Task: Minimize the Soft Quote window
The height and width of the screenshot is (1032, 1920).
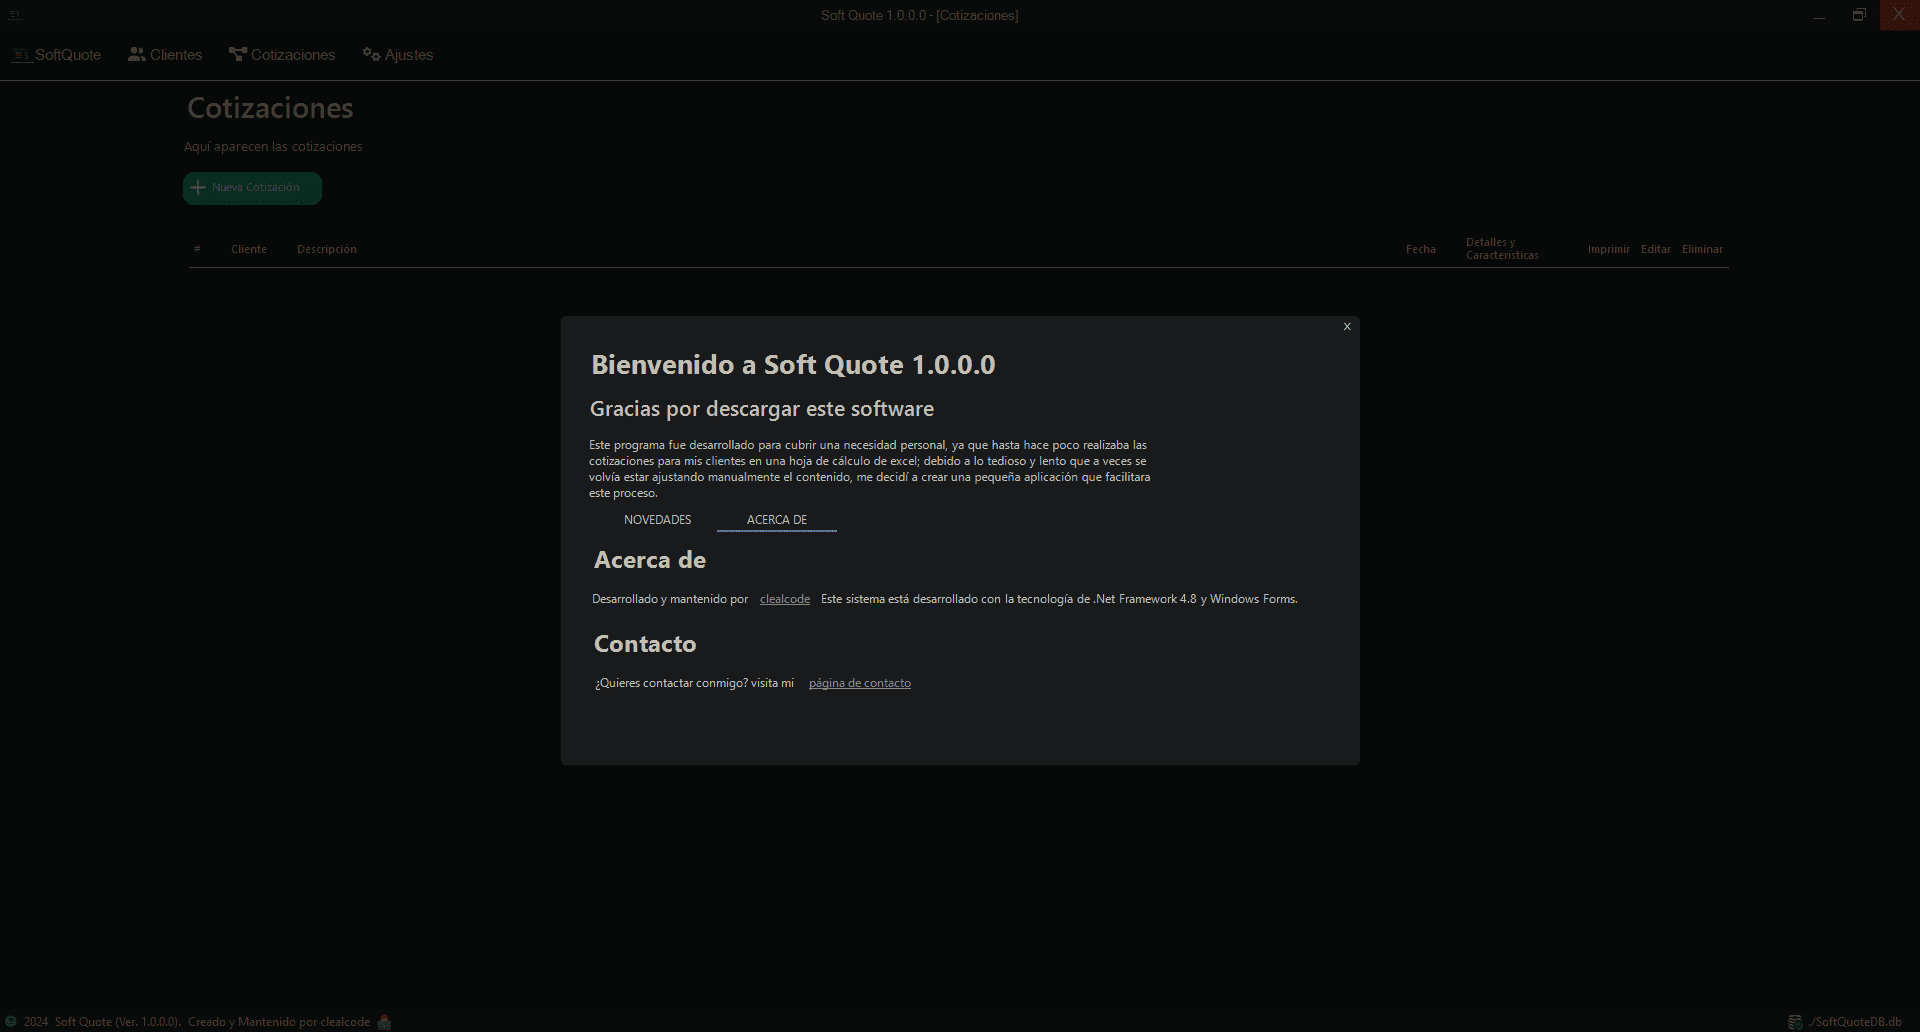Action: (x=1819, y=15)
